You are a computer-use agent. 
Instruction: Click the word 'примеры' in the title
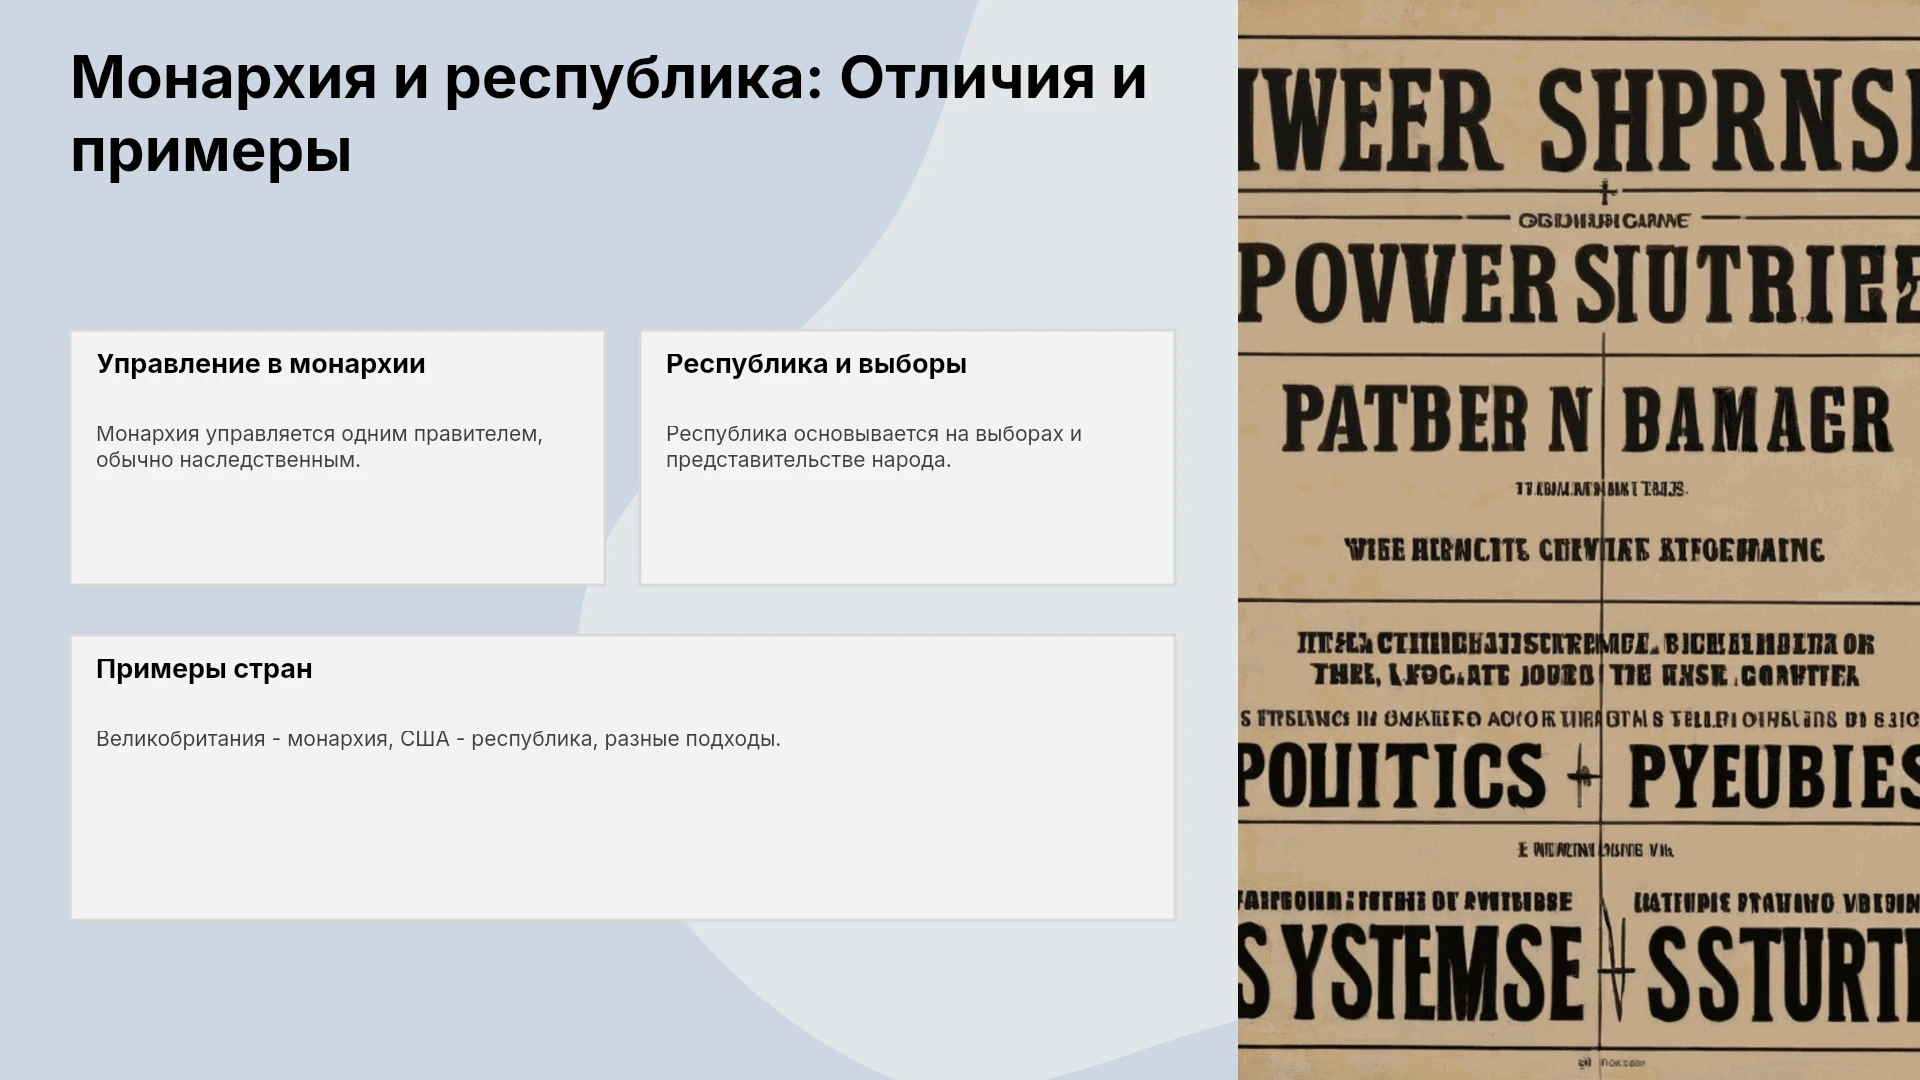point(211,153)
